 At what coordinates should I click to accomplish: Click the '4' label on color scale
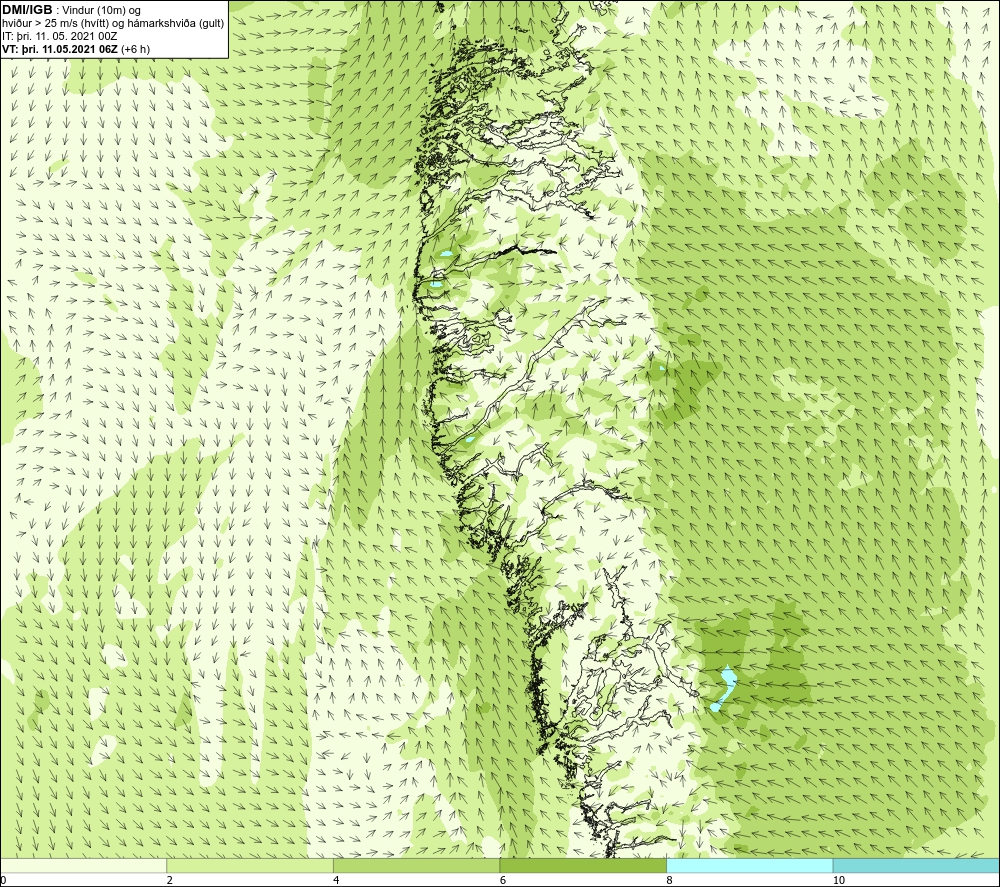click(x=336, y=880)
